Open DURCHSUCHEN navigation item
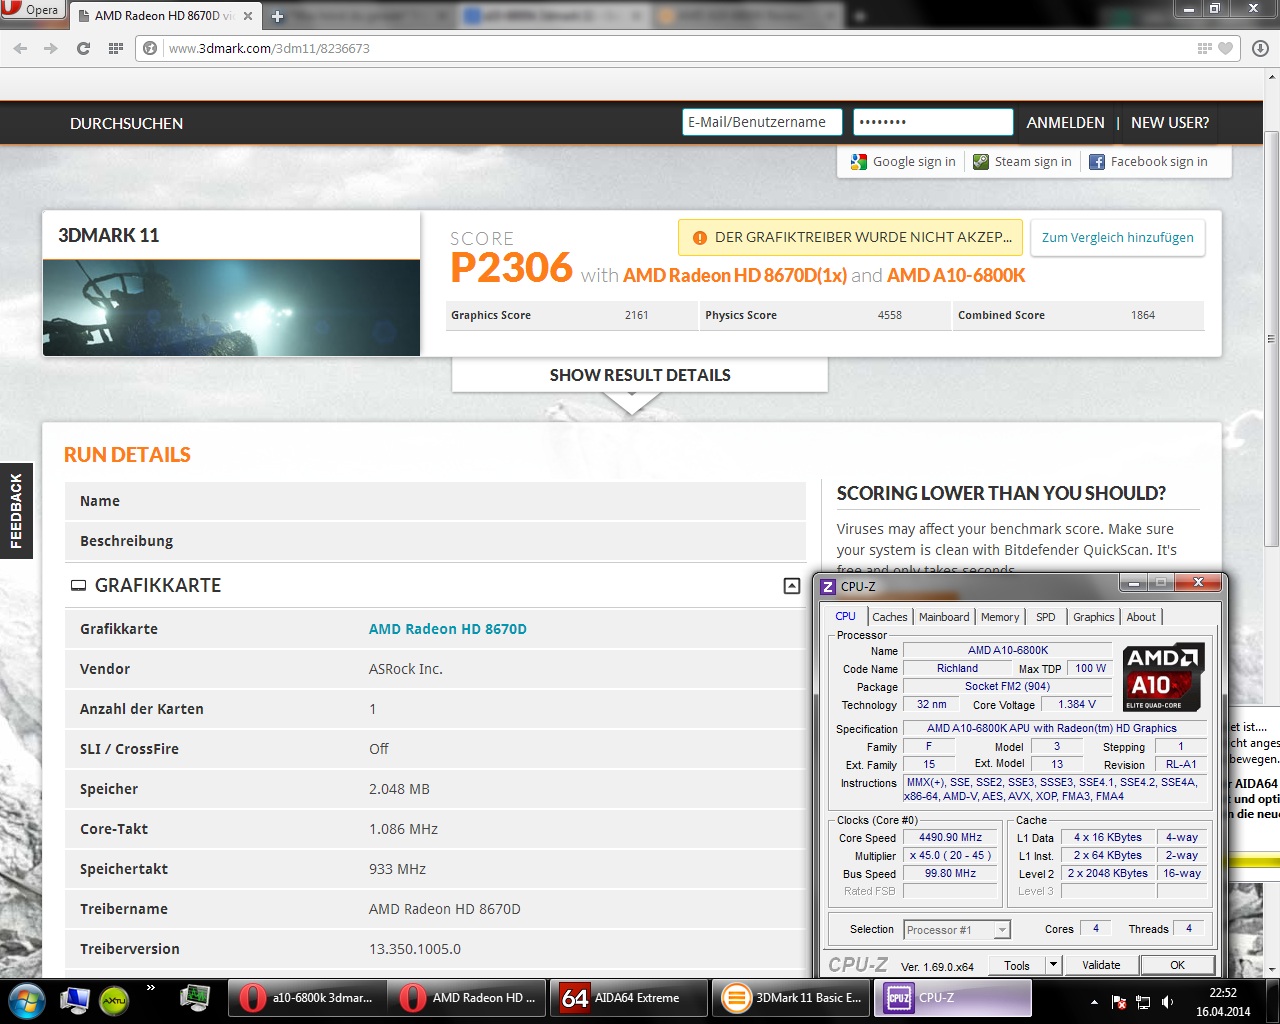The width and height of the screenshot is (1280, 1024). tap(126, 123)
